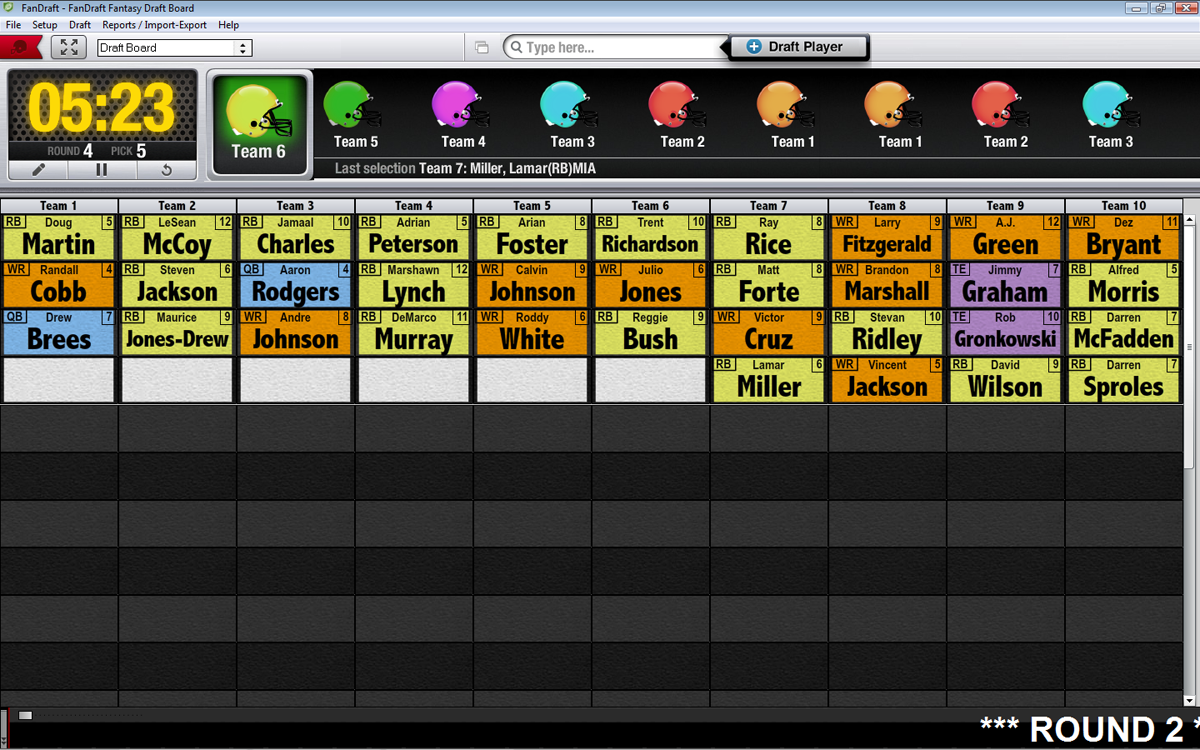Click the 05:23 countdown clock display
The image size is (1200, 750).
(x=103, y=107)
